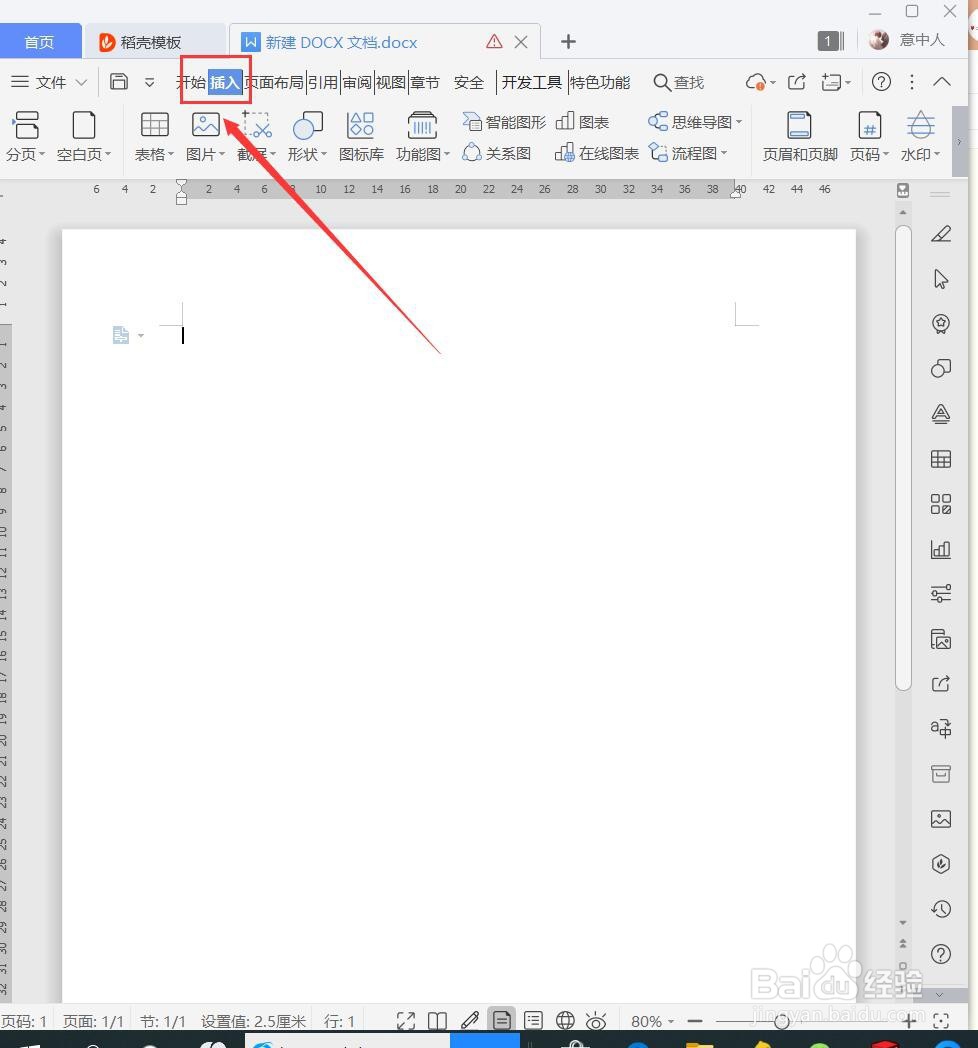Click the 分页 page break icon
Screen dimensions: 978x1048
tap(26, 125)
